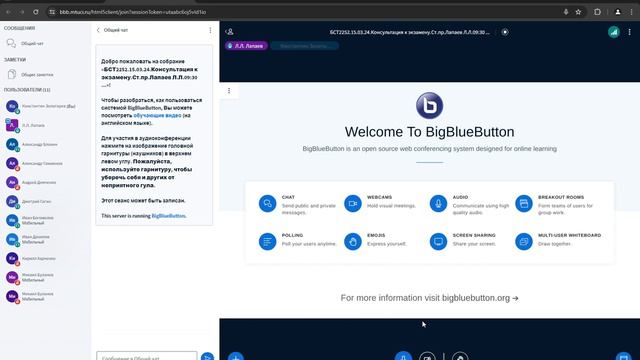Open site information icon in address bar
Viewport: 640px width, 360px height.
[x=52, y=12]
